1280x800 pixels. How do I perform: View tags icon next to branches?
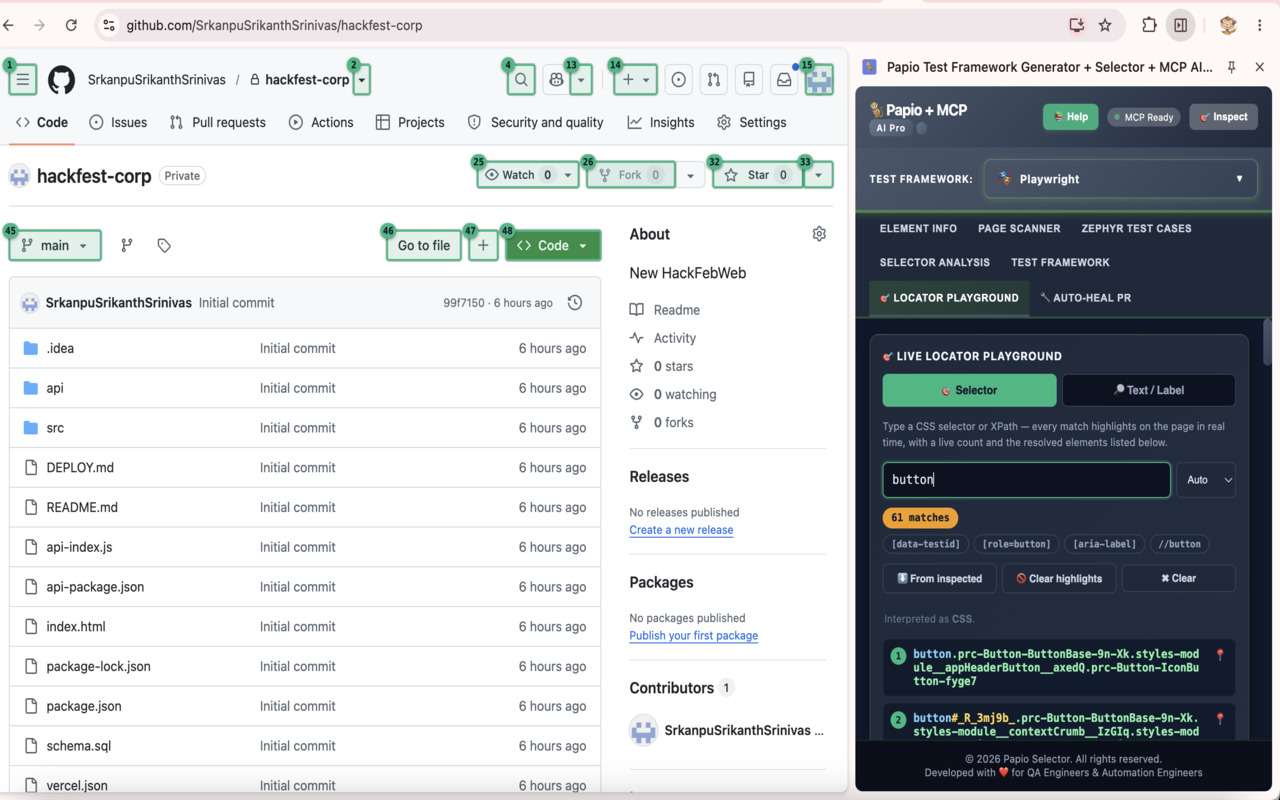click(x=164, y=245)
